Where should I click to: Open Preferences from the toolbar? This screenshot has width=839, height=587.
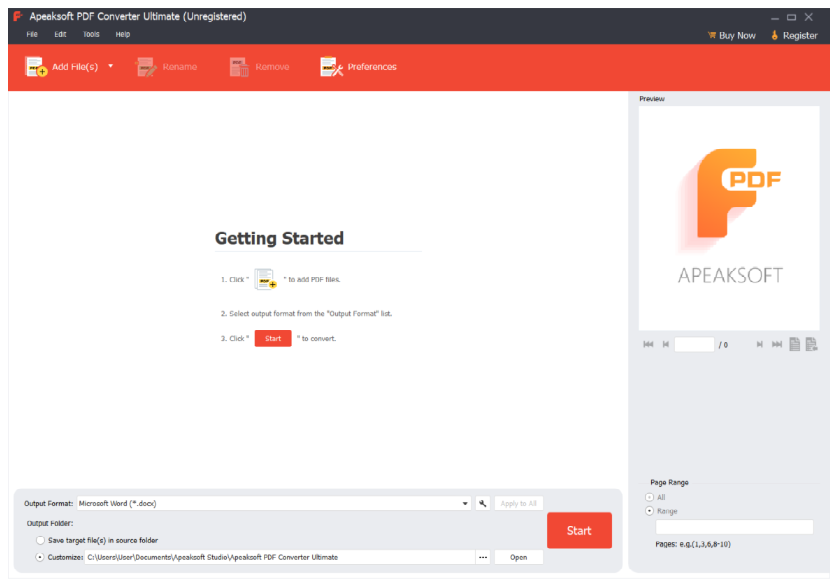tap(359, 67)
